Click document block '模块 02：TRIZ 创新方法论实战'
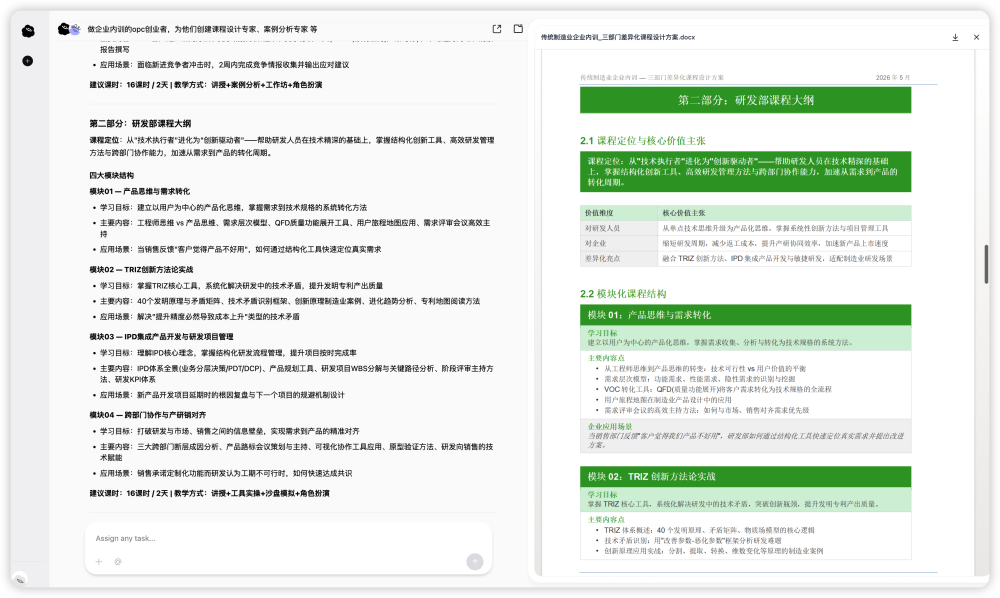The height and width of the screenshot is (598, 1000). coord(746,476)
